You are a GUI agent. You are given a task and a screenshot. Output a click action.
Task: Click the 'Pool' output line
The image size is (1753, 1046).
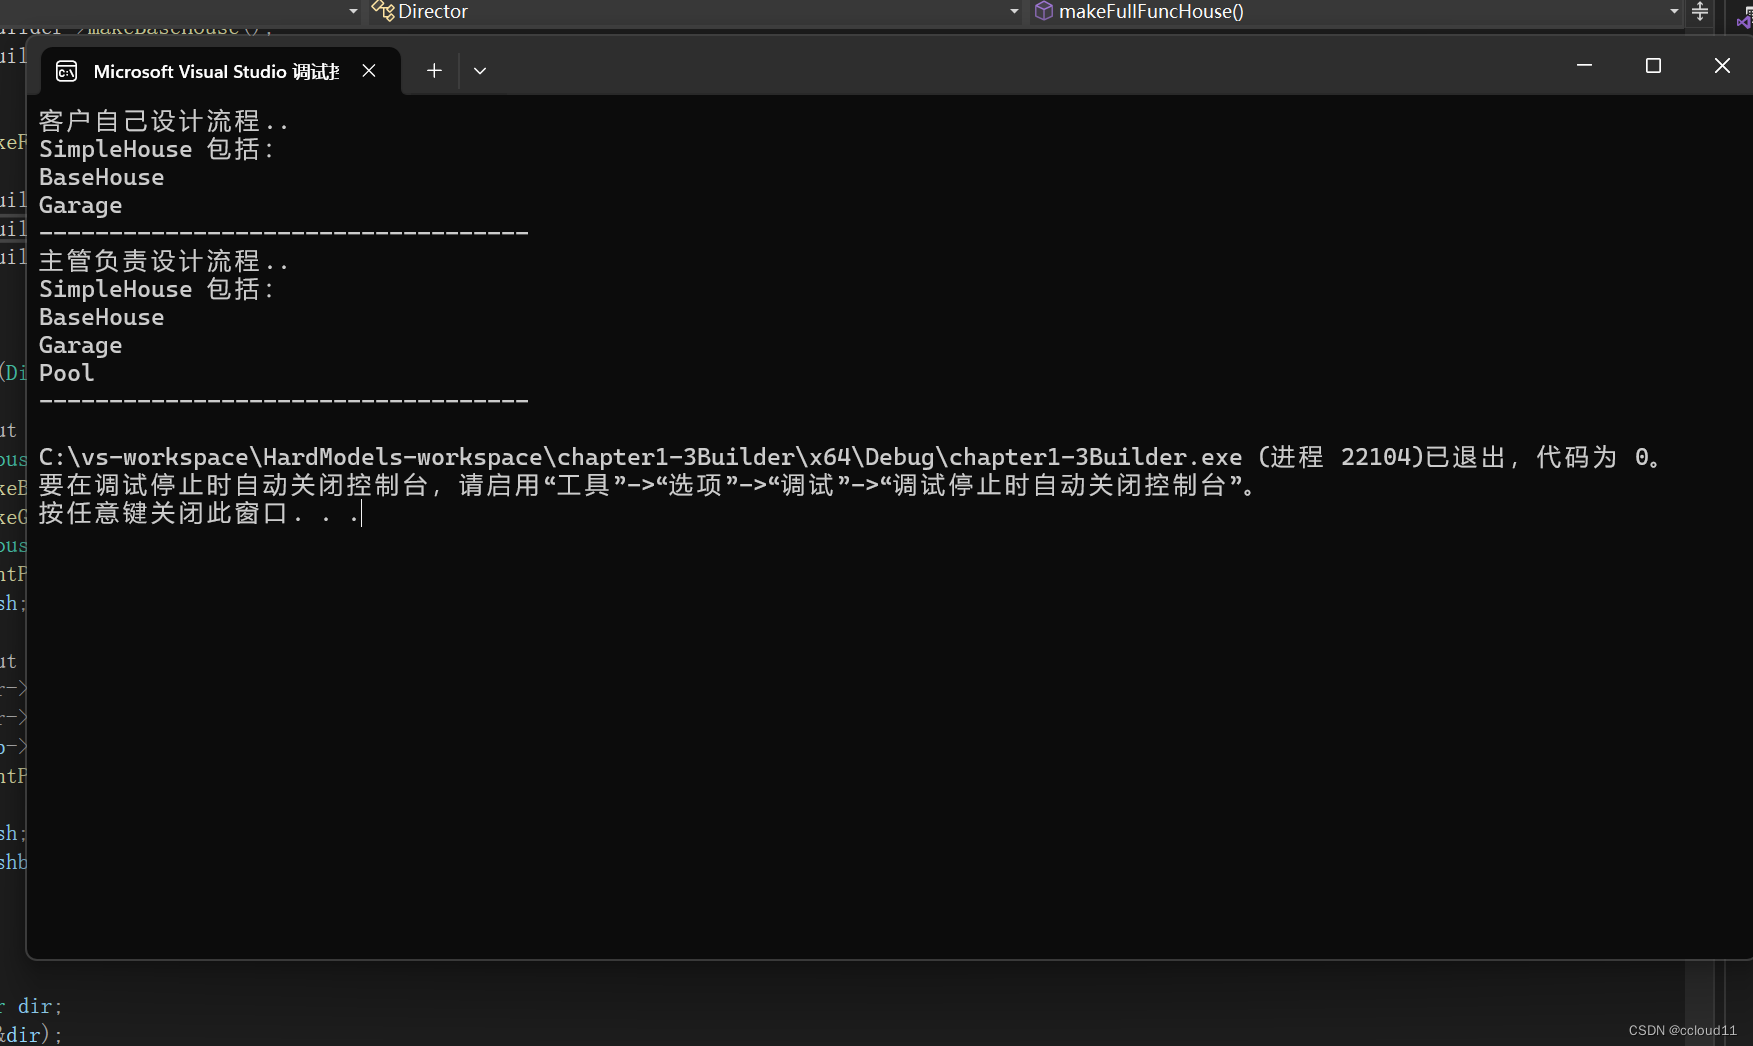coord(66,374)
